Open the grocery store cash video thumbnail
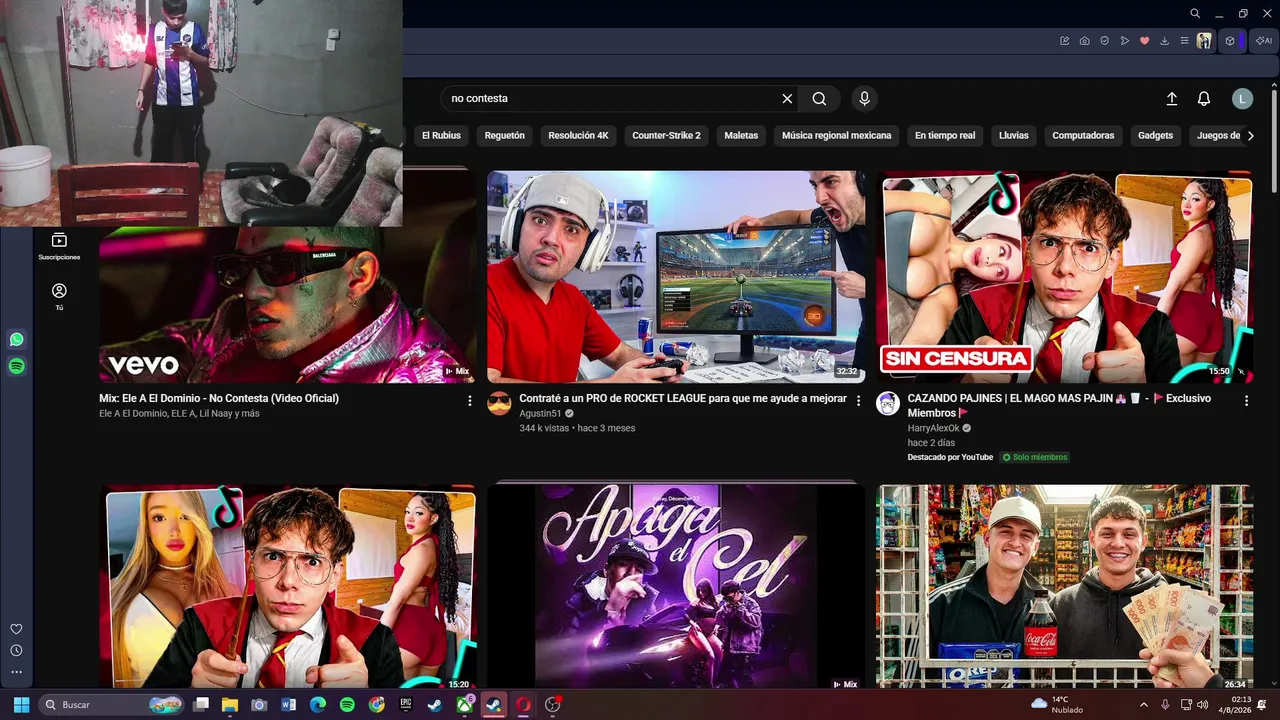The height and width of the screenshot is (720, 1280). pos(1064,588)
